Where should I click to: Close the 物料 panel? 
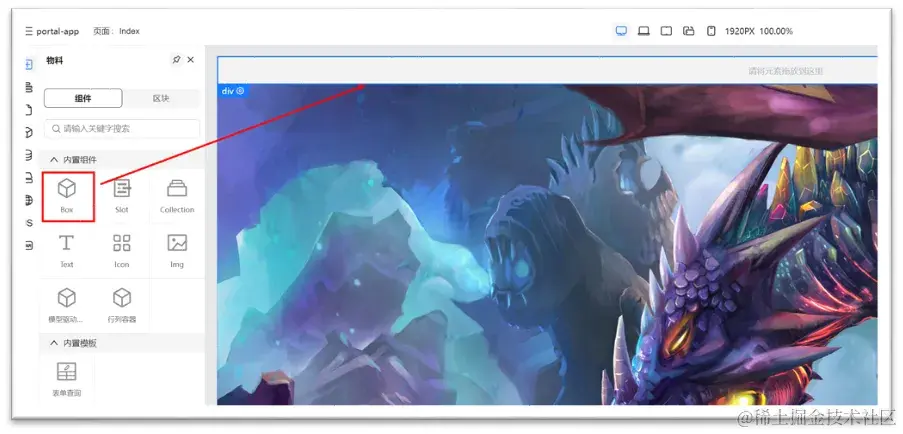(191, 60)
